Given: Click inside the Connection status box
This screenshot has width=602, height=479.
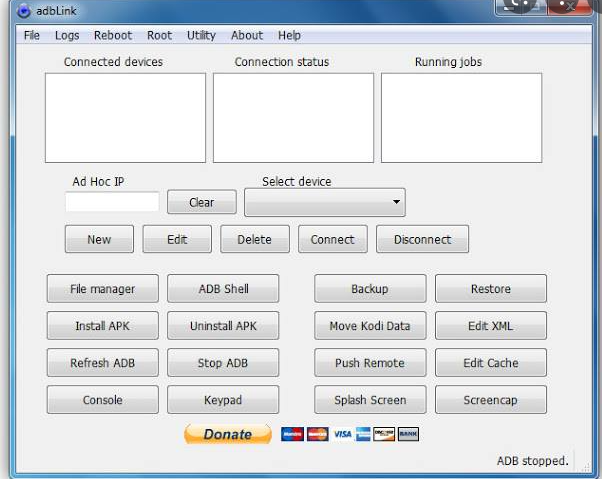Looking at the screenshot, I should coord(293,118).
